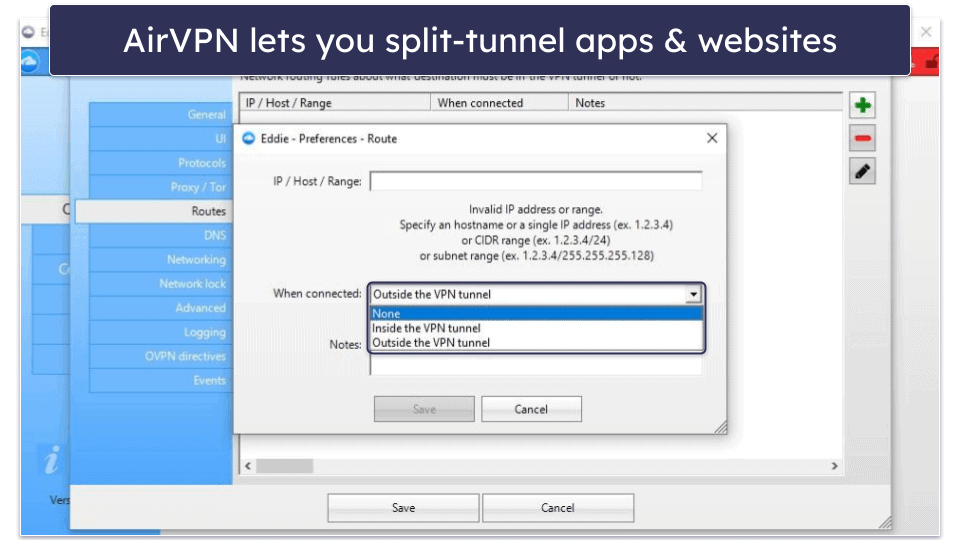Viewport: 960px width, 540px height.
Task: Click the Preferences window resize grip
Action: tap(885, 522)
